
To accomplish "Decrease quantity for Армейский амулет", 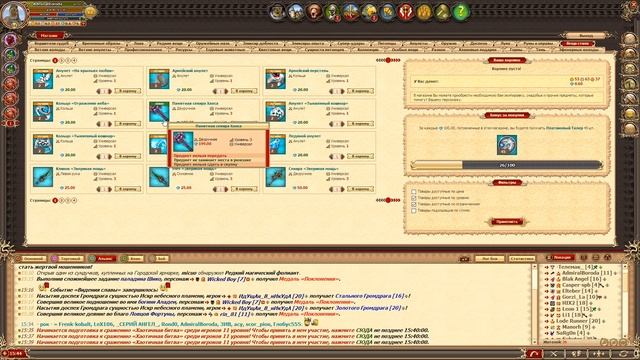I will 215,91.
